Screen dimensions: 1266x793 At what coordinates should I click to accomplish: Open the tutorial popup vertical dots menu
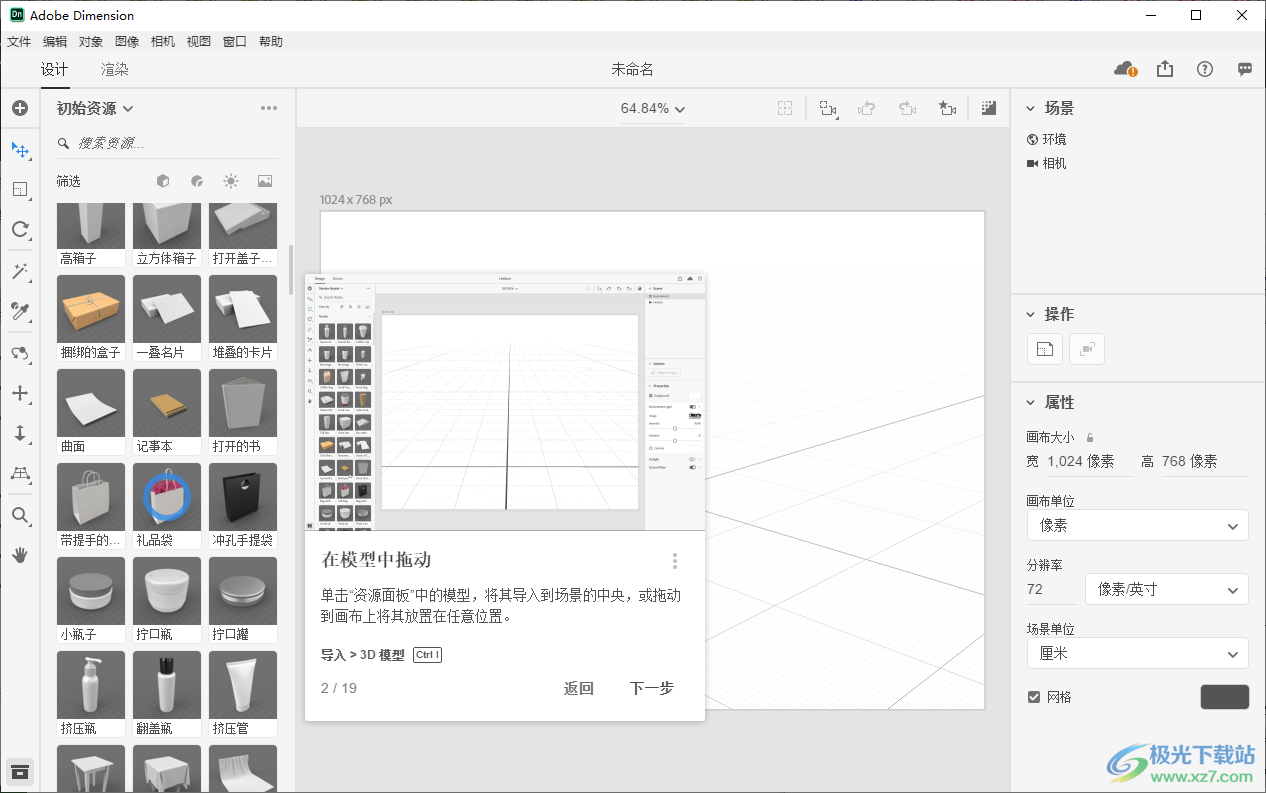point(675,560)
